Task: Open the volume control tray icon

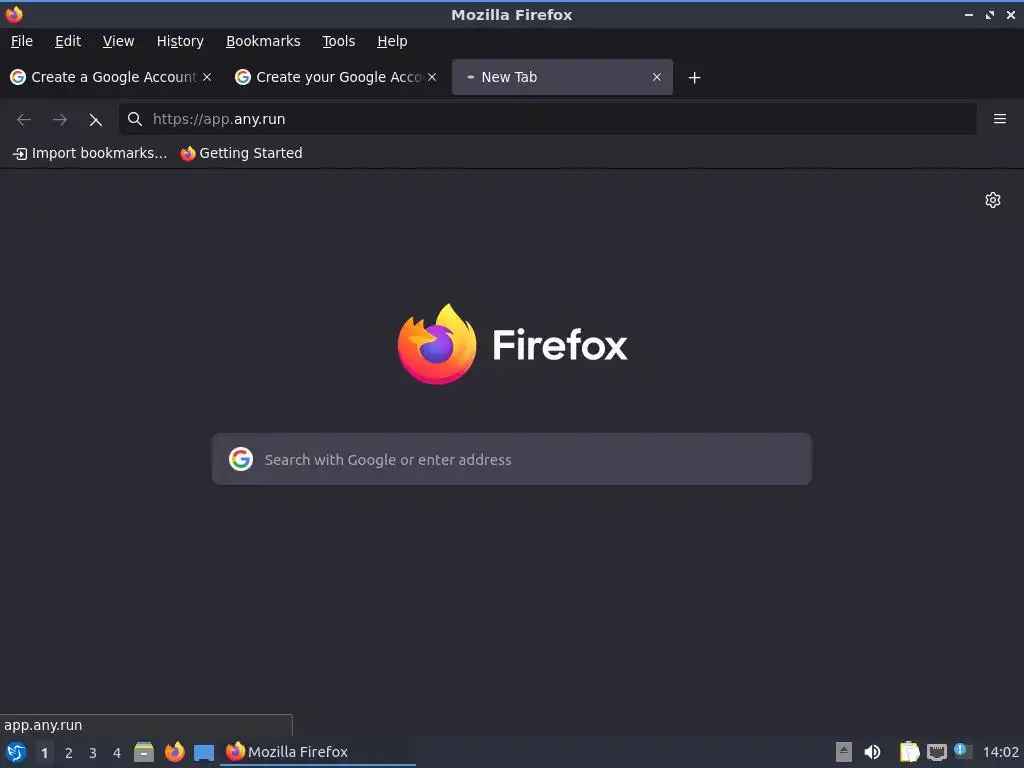Action: point(872,752)
